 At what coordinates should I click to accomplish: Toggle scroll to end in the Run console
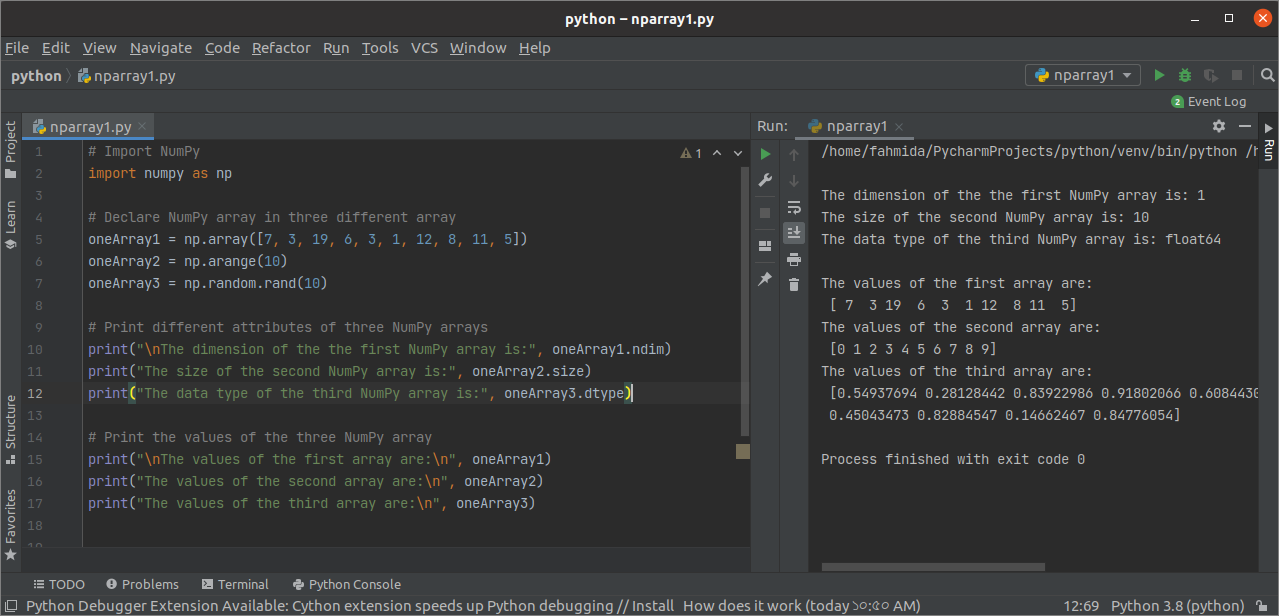[x=793, y=233]
